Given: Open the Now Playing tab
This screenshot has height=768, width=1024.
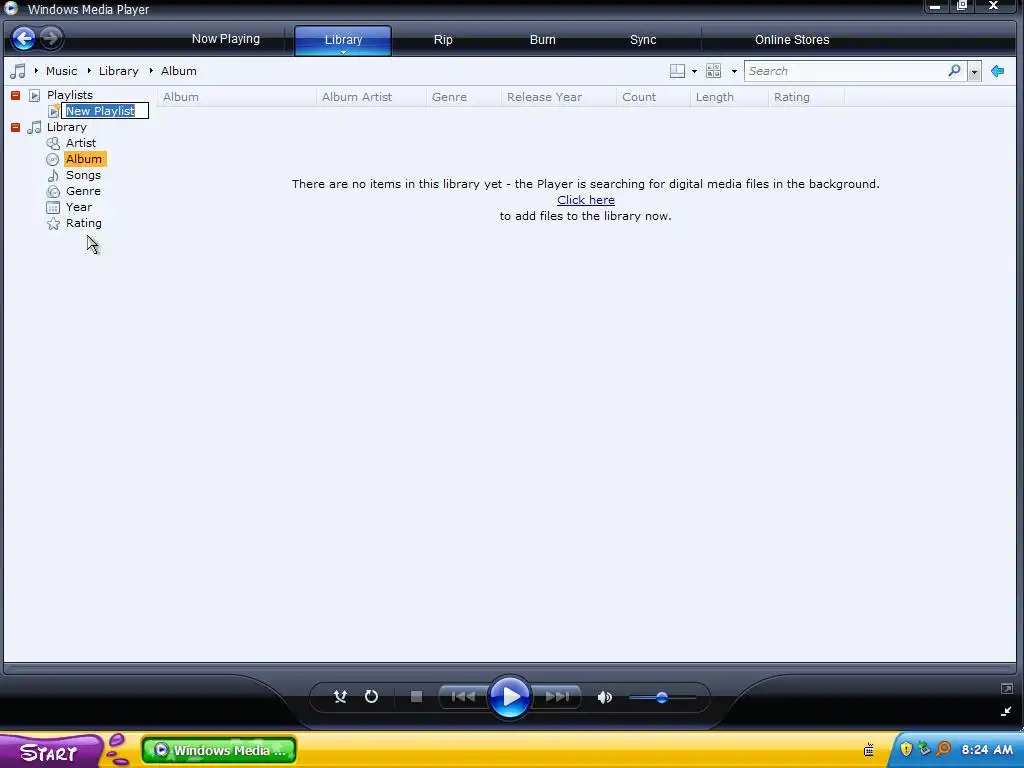Looking at the screenshot, I should (225, 39).
